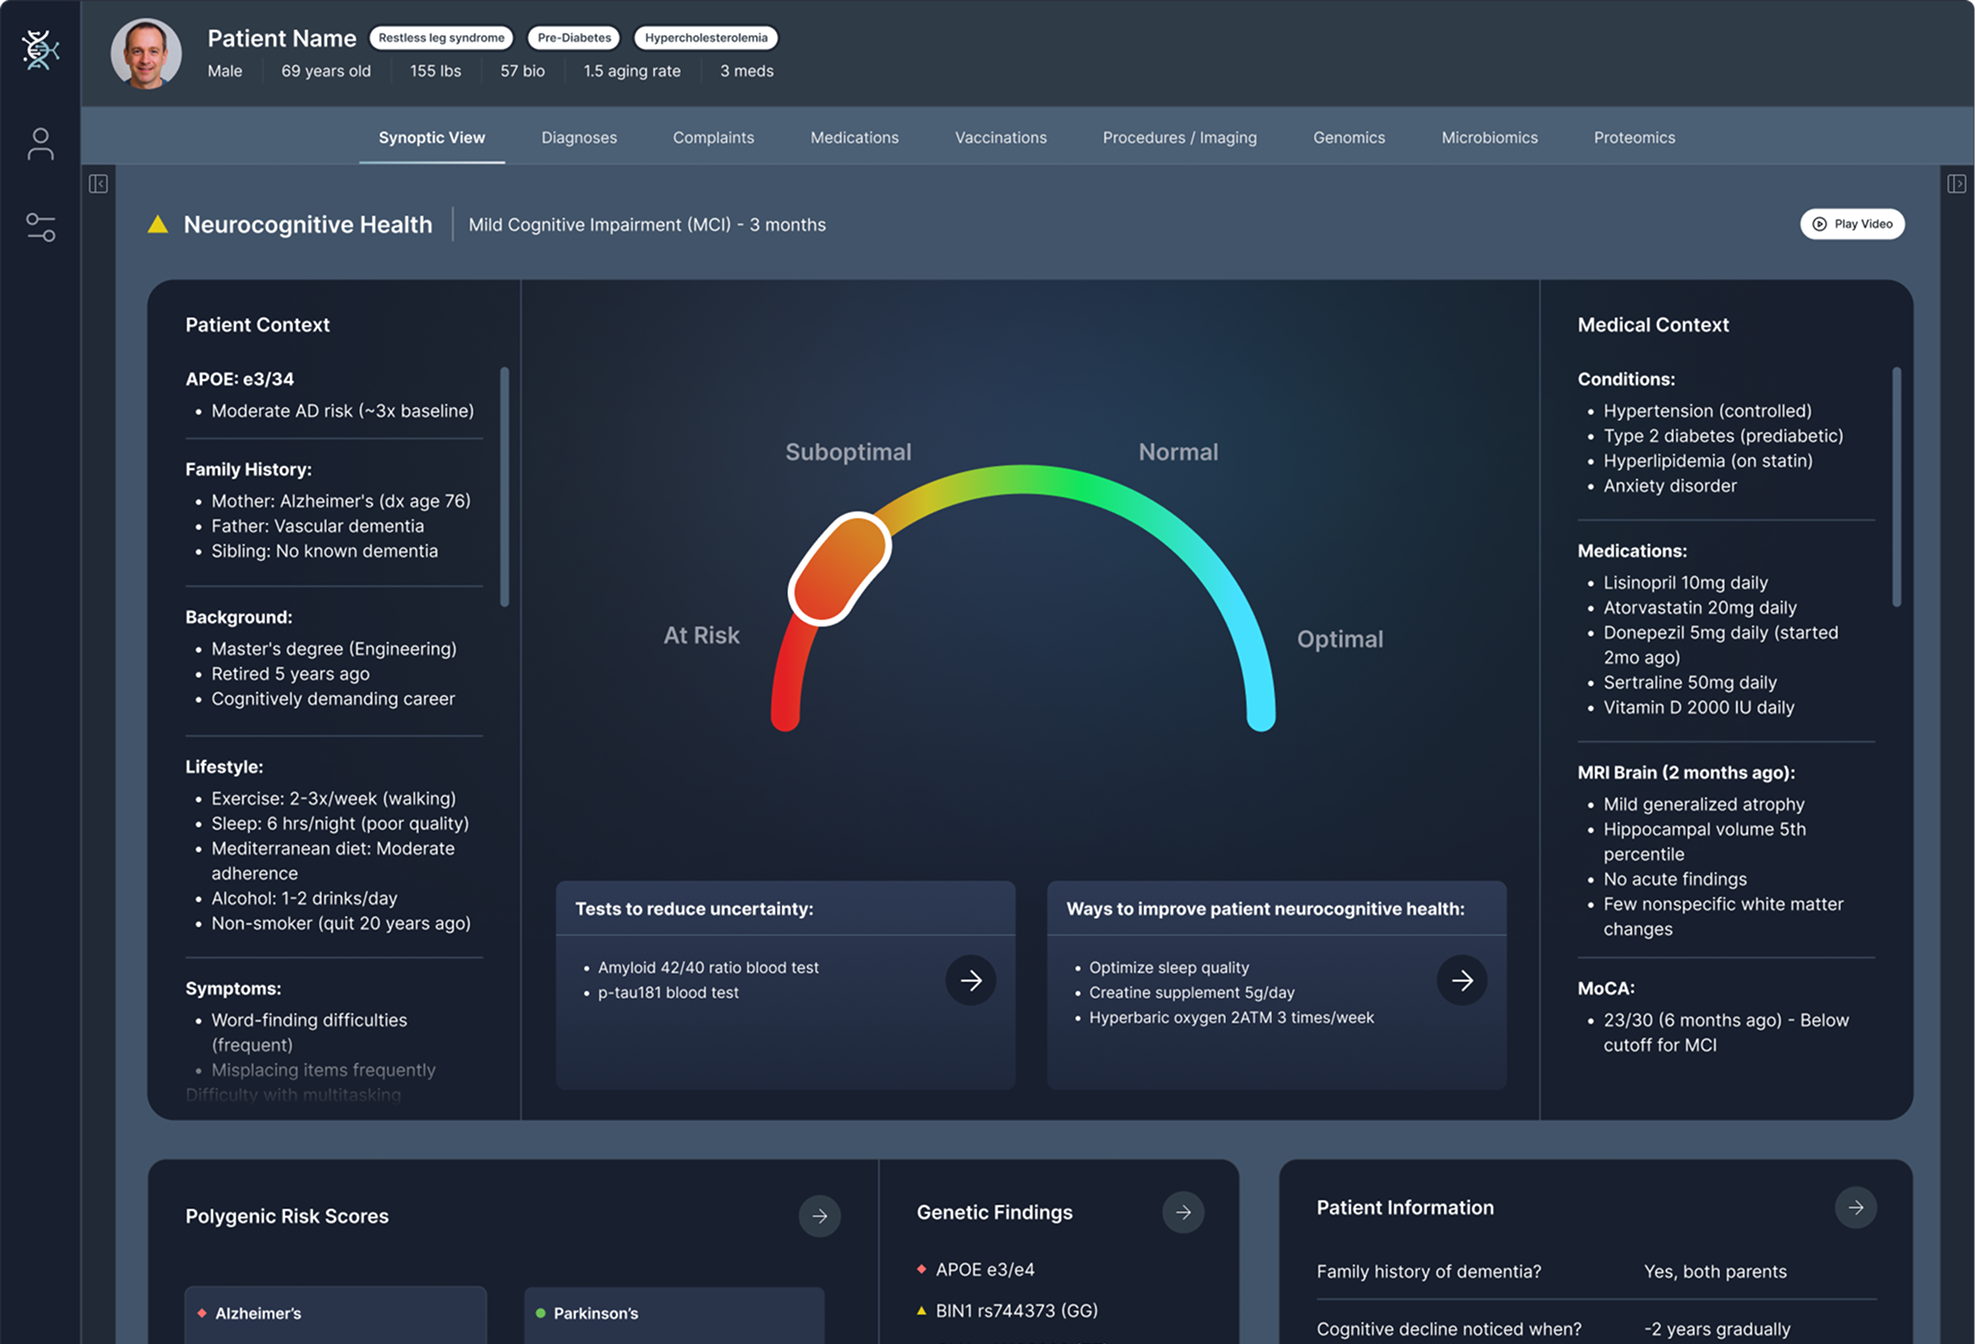The width and height of the screenshot is (1975, 1344).
Task: Click the Patient Context panel scrollbar
Action: click(504, 486)
